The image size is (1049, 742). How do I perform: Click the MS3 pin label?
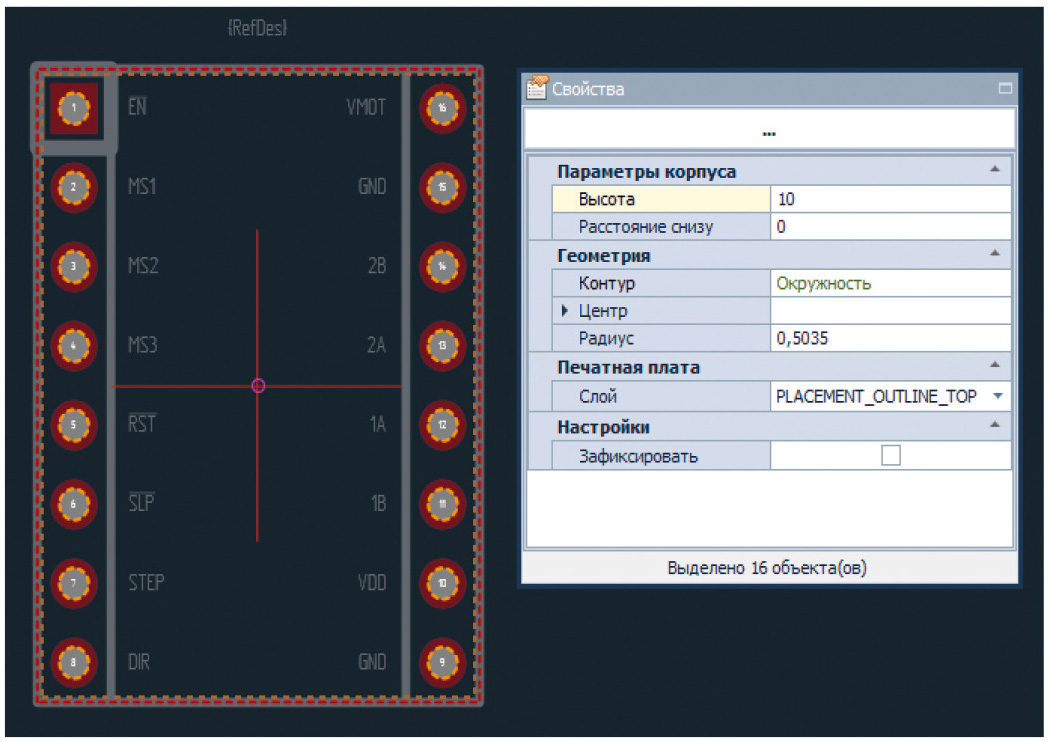(x=142, y=345)
